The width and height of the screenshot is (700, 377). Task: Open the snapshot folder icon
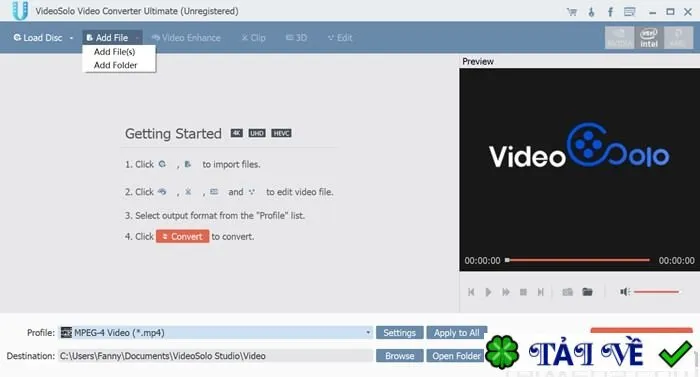tap(588, 292)
